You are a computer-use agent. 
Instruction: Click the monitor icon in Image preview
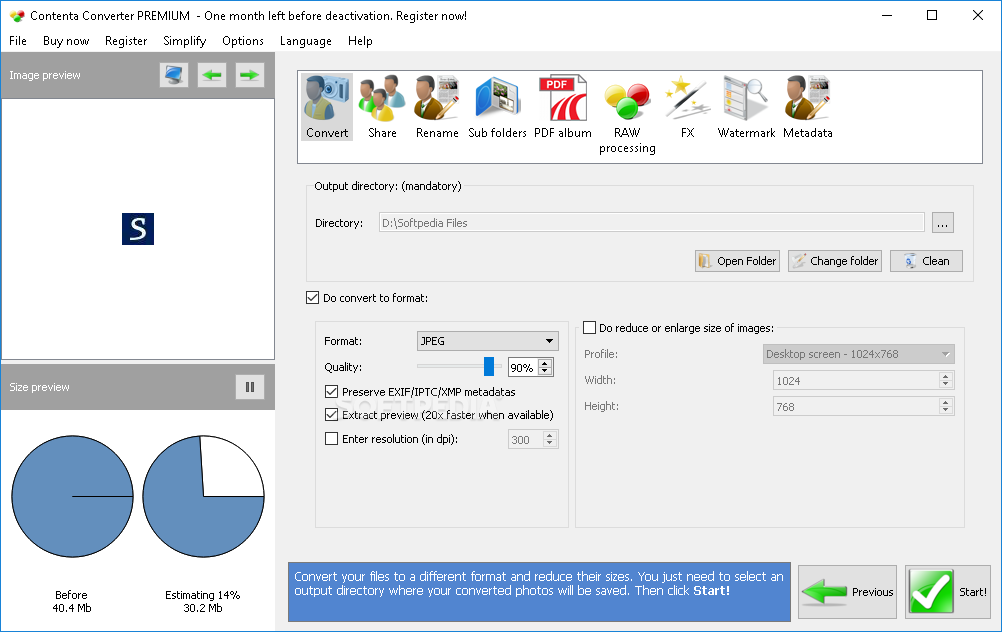point(174,75)
